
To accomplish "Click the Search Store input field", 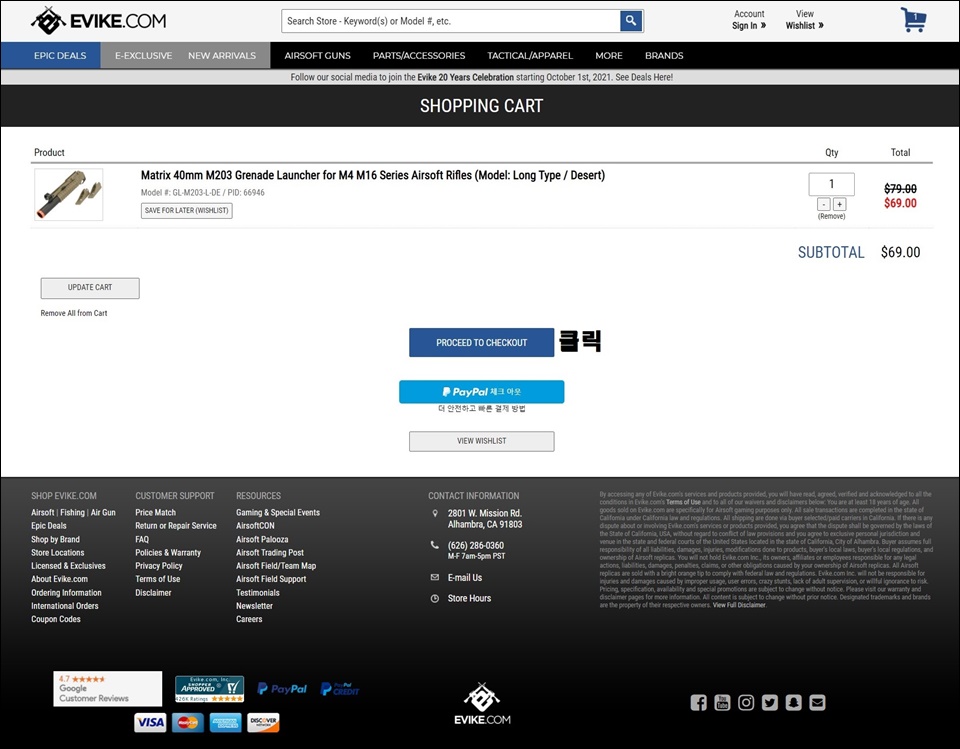I will tap(451, 21).
